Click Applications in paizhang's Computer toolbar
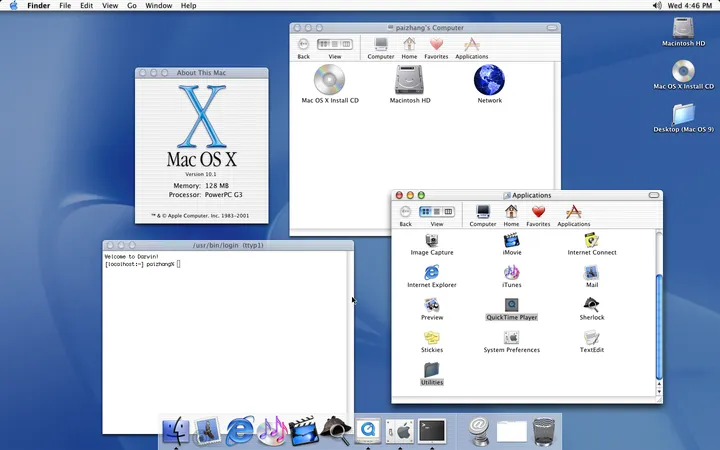Viewport: 720px width, 450px height. [x=472, y=48]
